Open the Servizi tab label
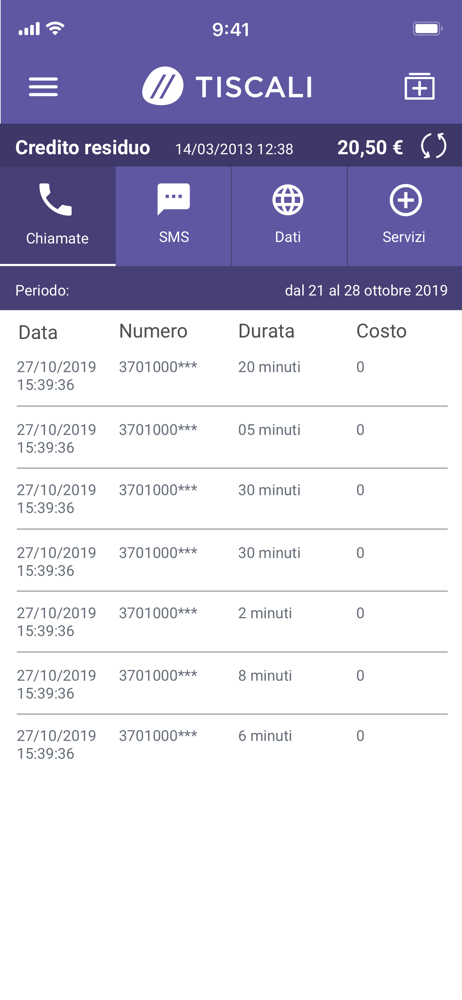 [404, 237]
